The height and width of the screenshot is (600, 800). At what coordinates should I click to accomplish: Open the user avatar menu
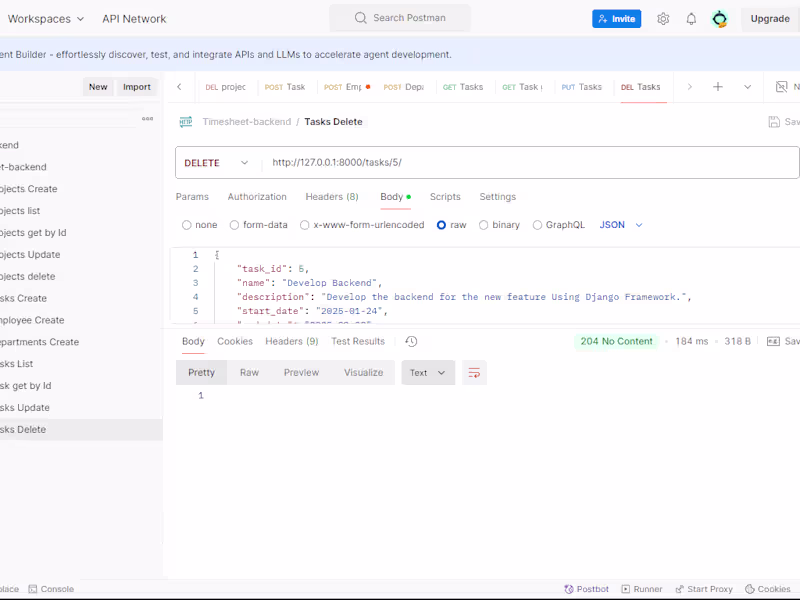pyautogui.click(x=719, y=19)
